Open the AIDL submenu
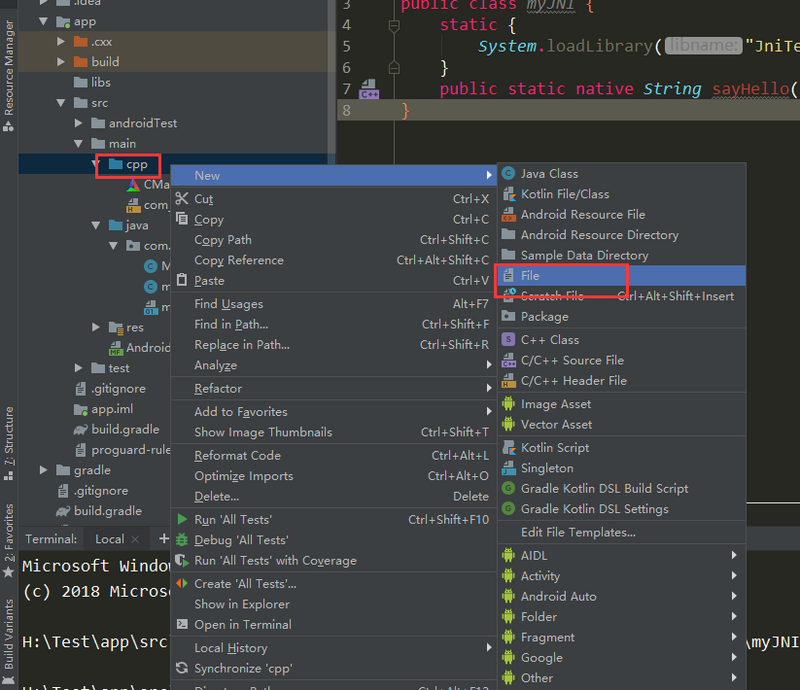Image resolution: width=800 pixels, height=690 pixels. point(621,555)
